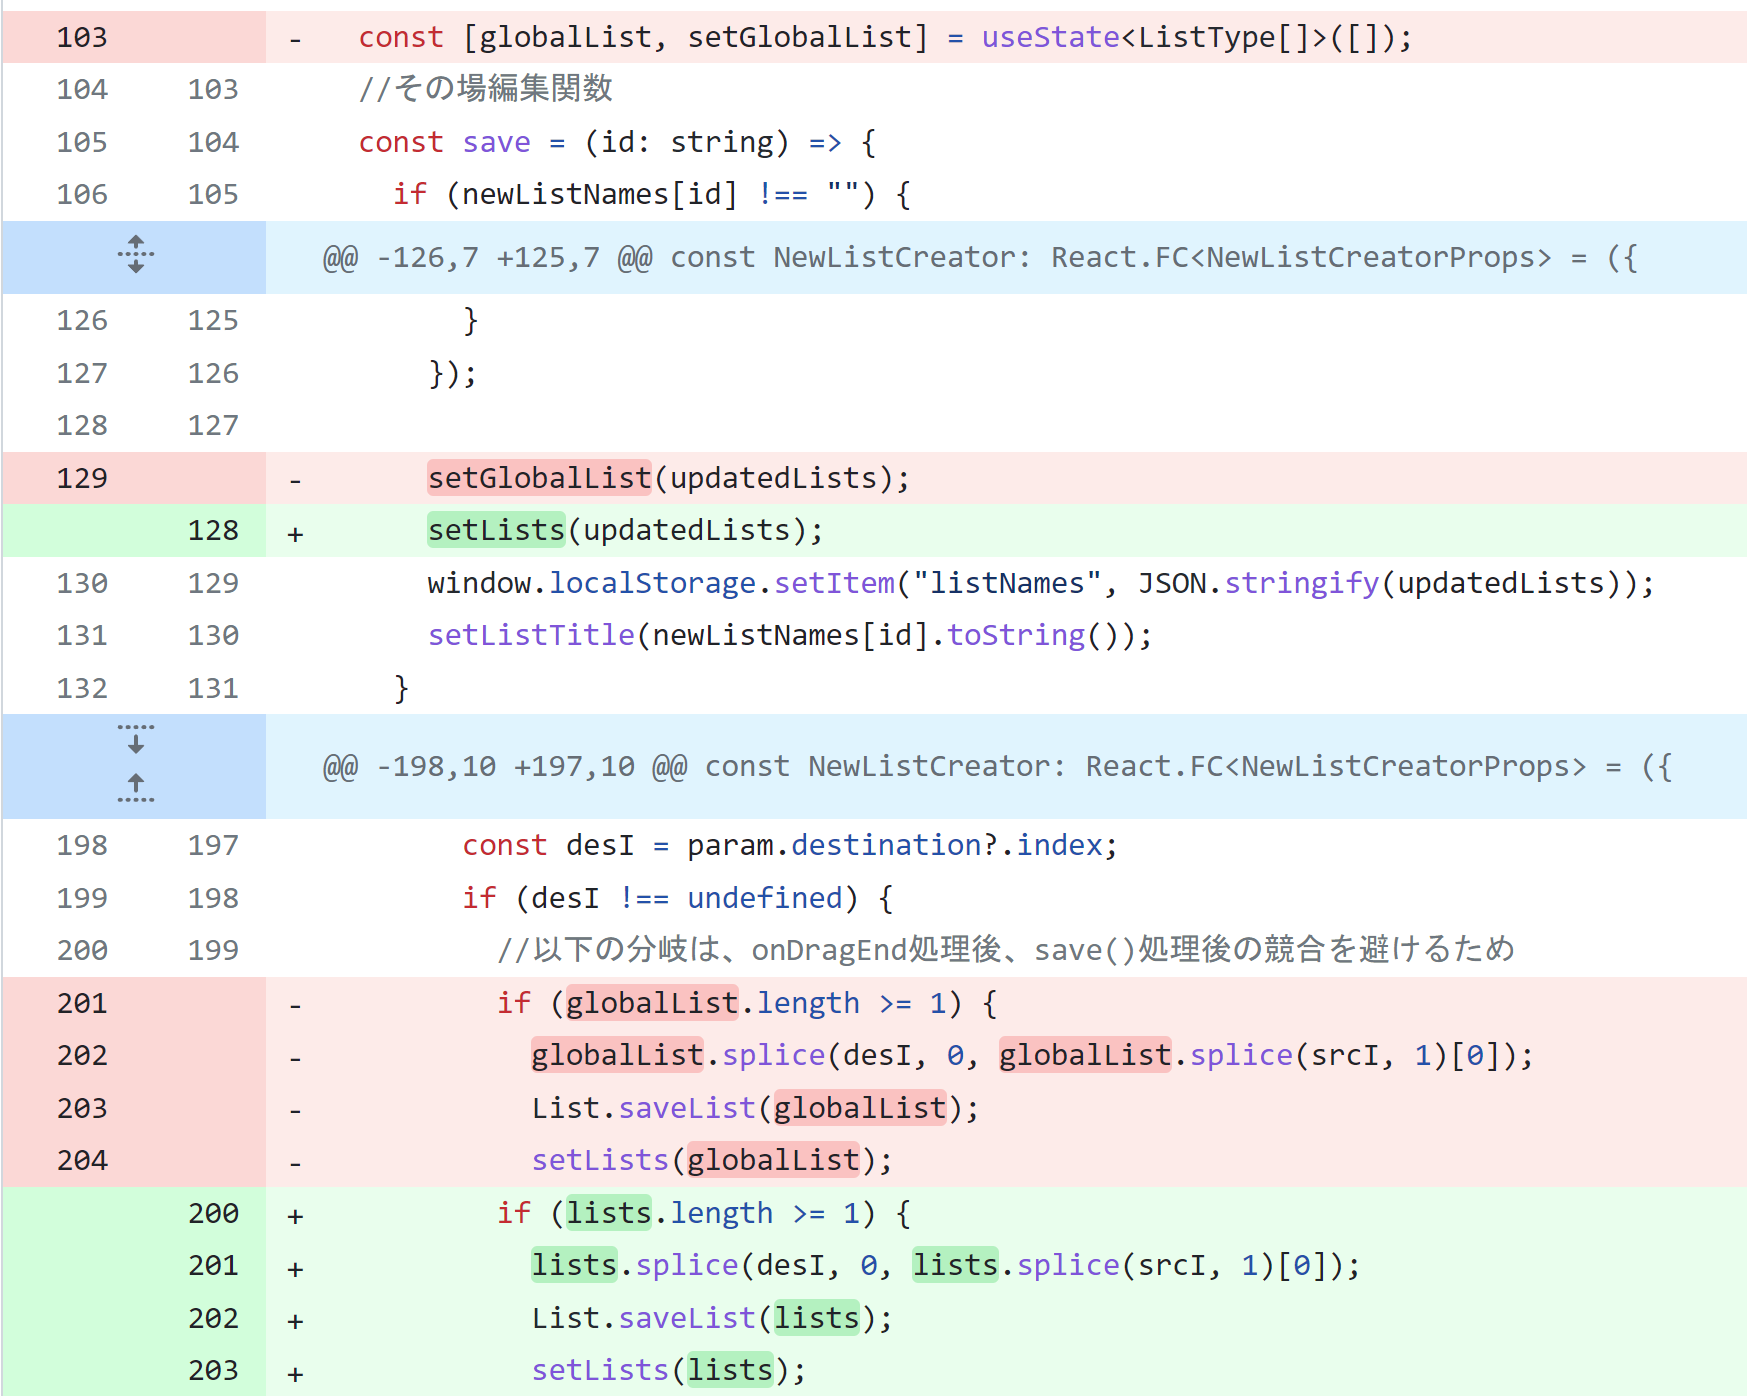Click the line 'const desI = param.destination?.index;'
Image resolution: width=1747 pixels, height=1396 pixels.
[x=790, y=845]
